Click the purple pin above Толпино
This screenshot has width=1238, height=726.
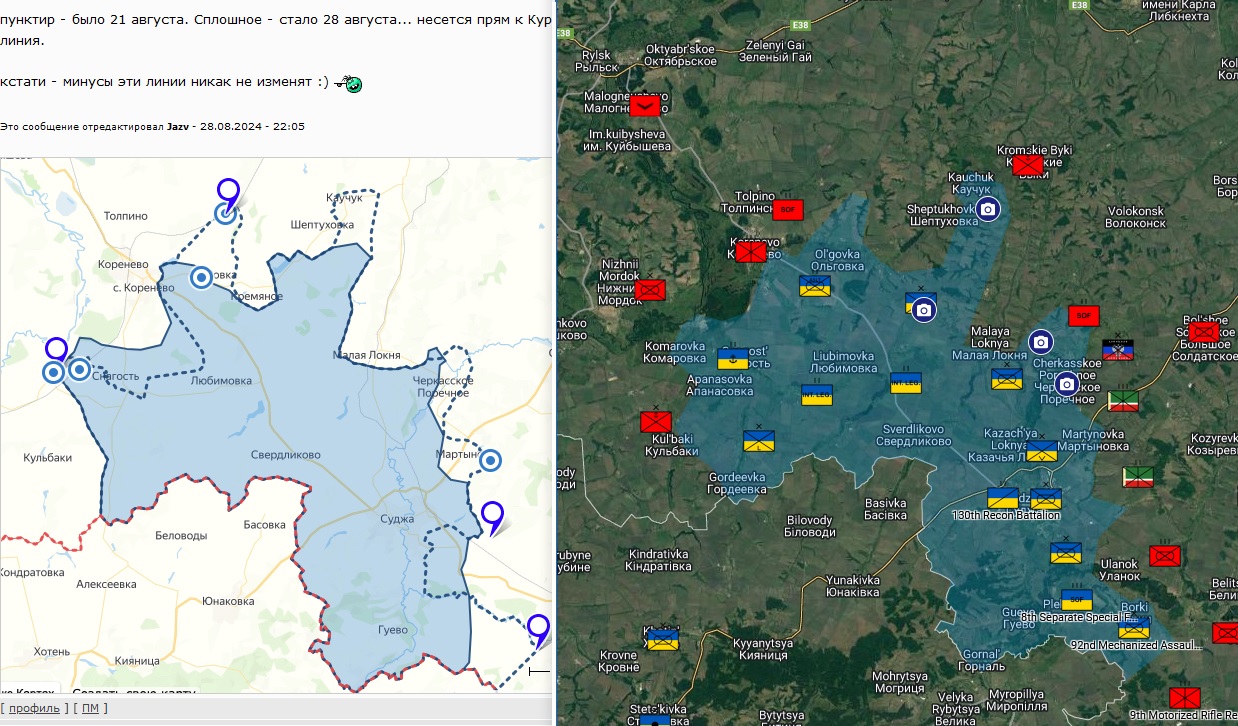tap(229, 193)
